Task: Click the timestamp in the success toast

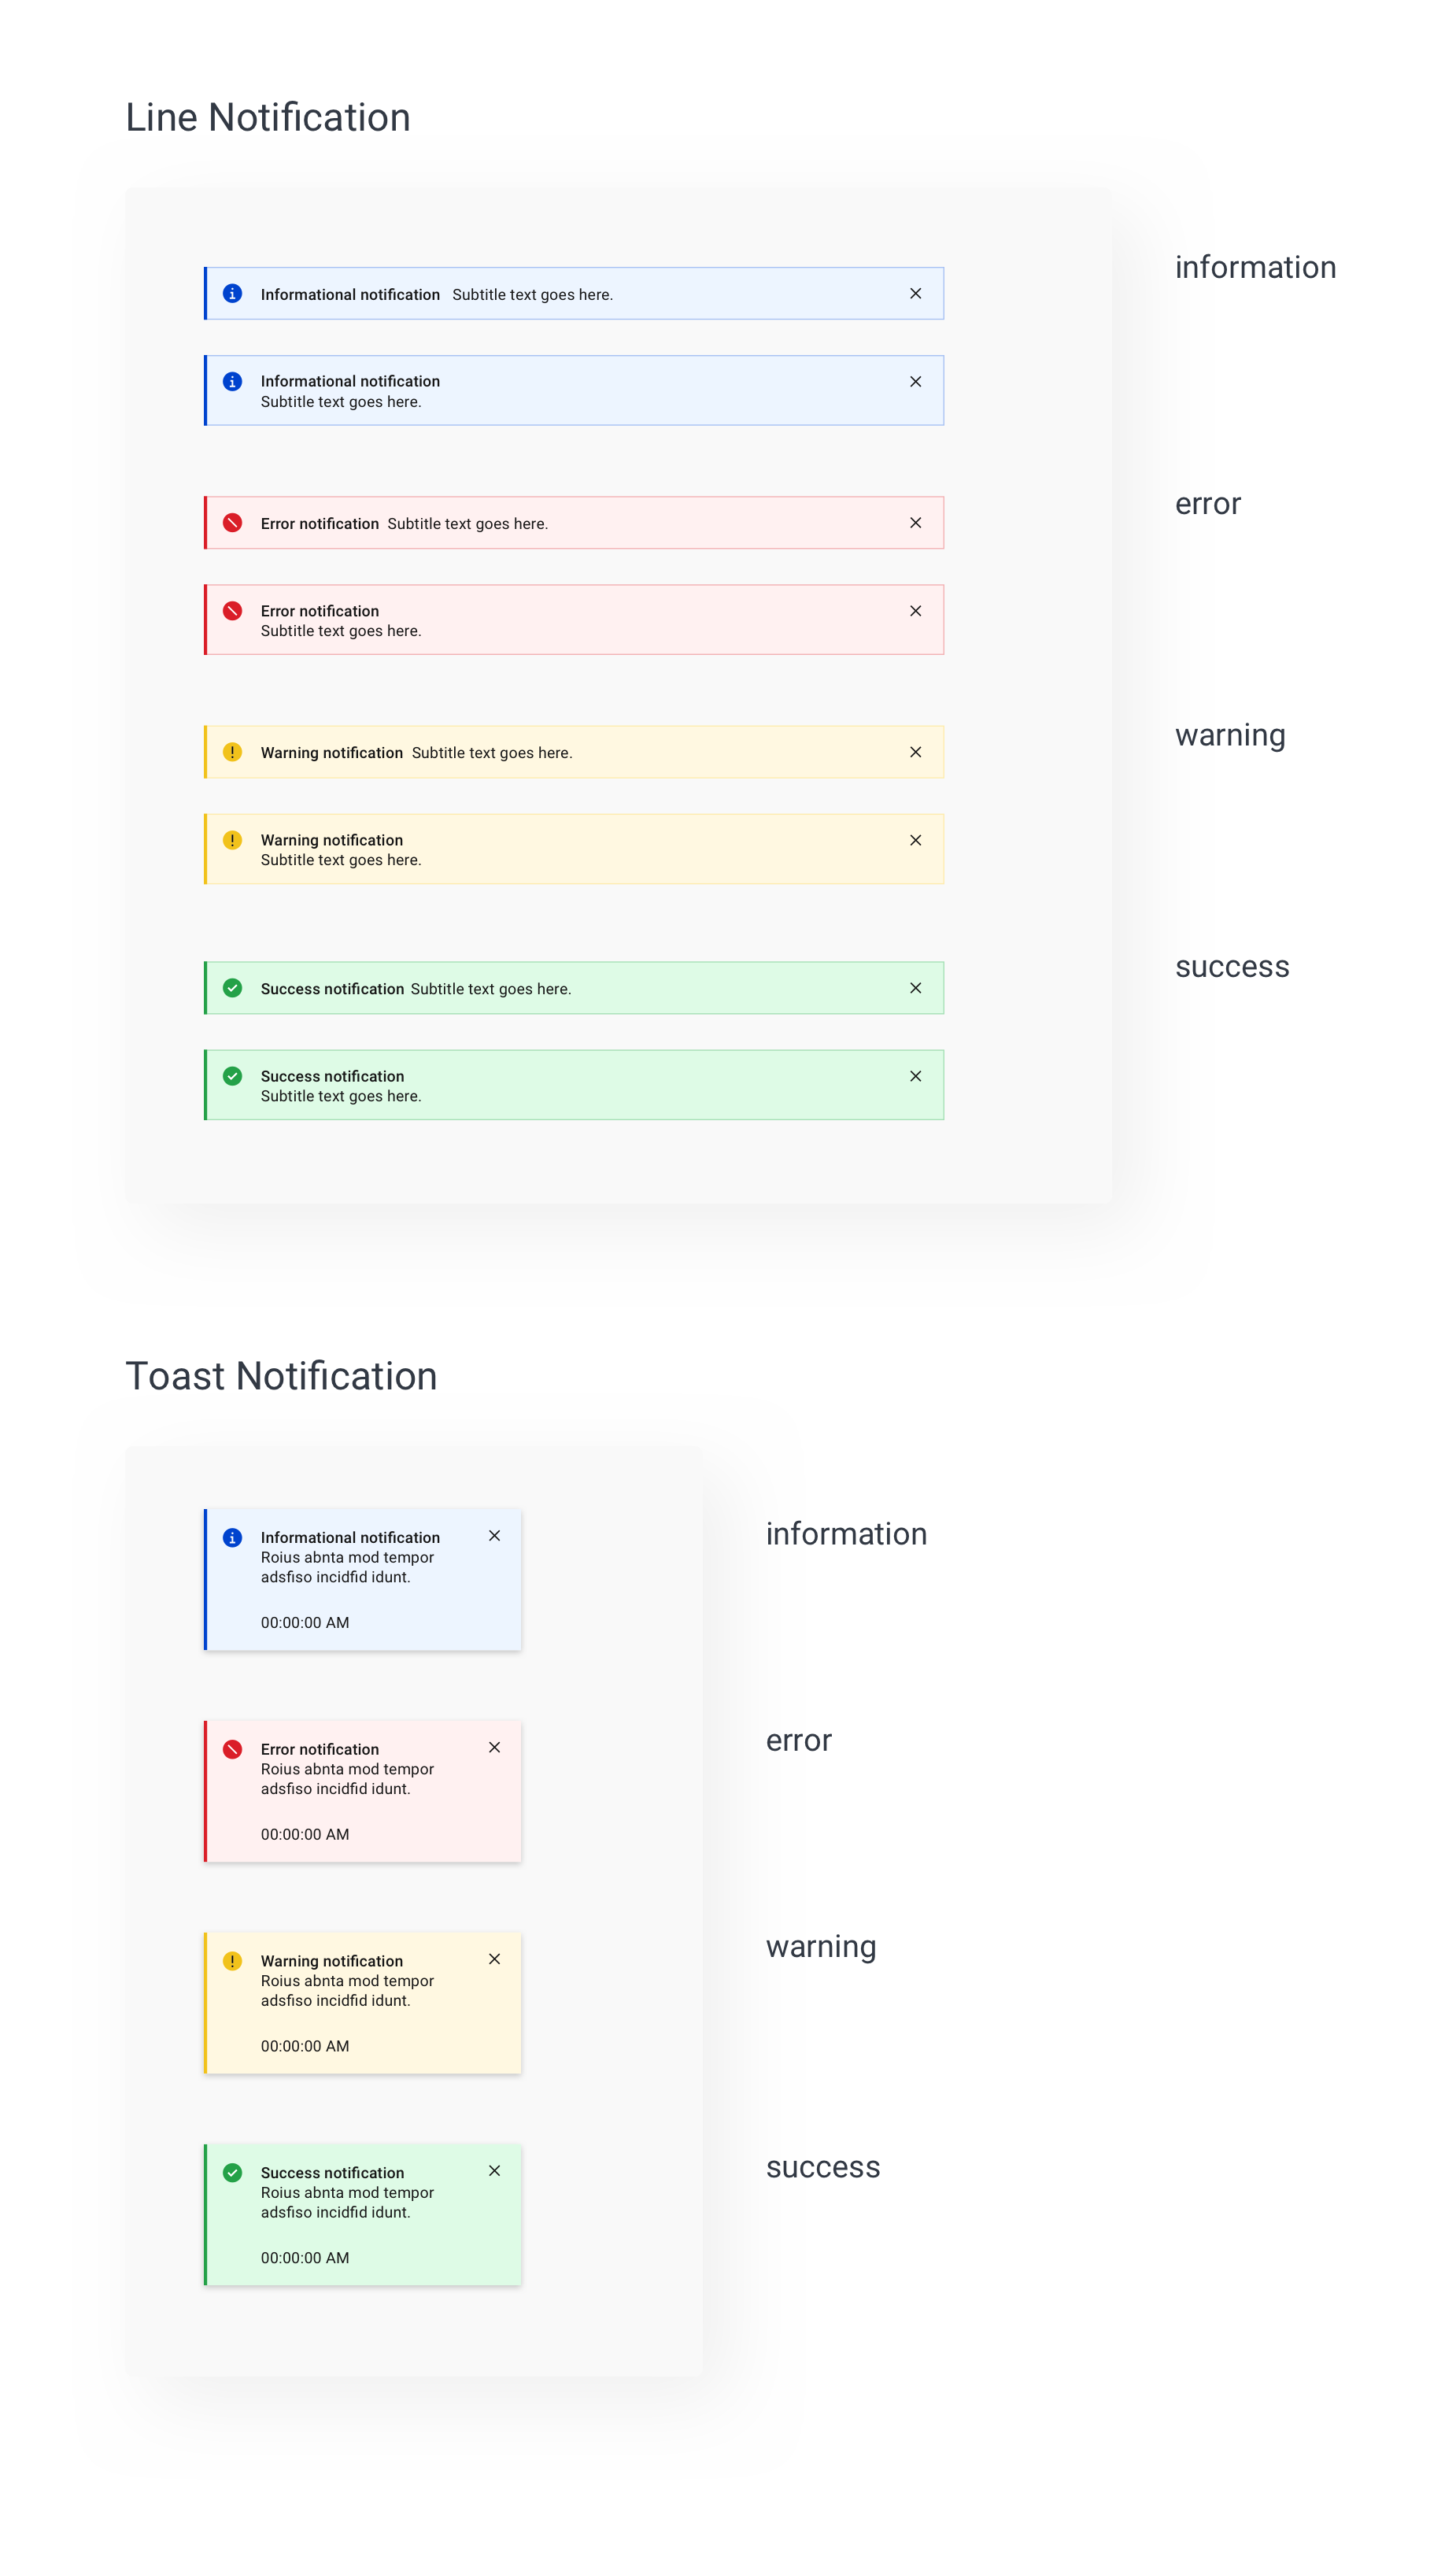Action: pyautogui.click(x=305, y=2258)
